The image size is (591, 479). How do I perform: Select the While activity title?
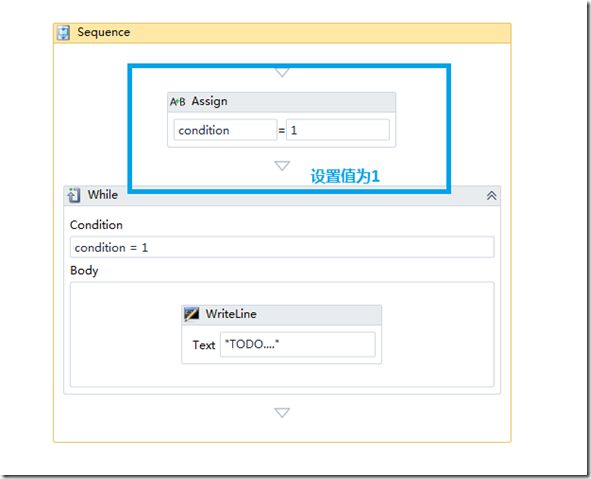(103, 195)
